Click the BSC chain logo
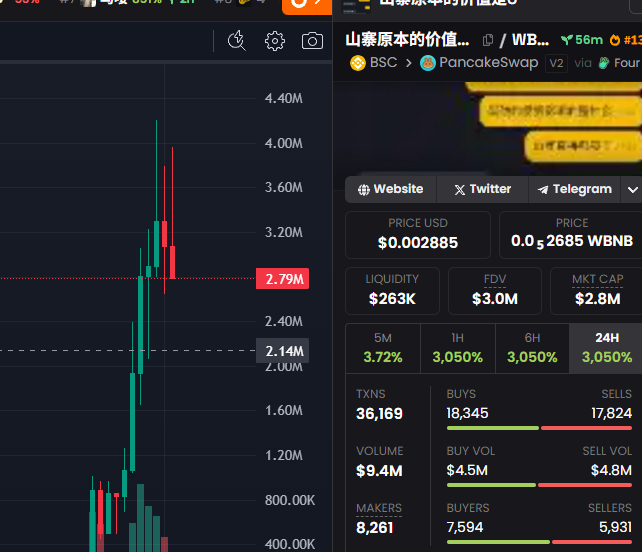Screen dimensions: 642x552 click(x=358, y=63)
